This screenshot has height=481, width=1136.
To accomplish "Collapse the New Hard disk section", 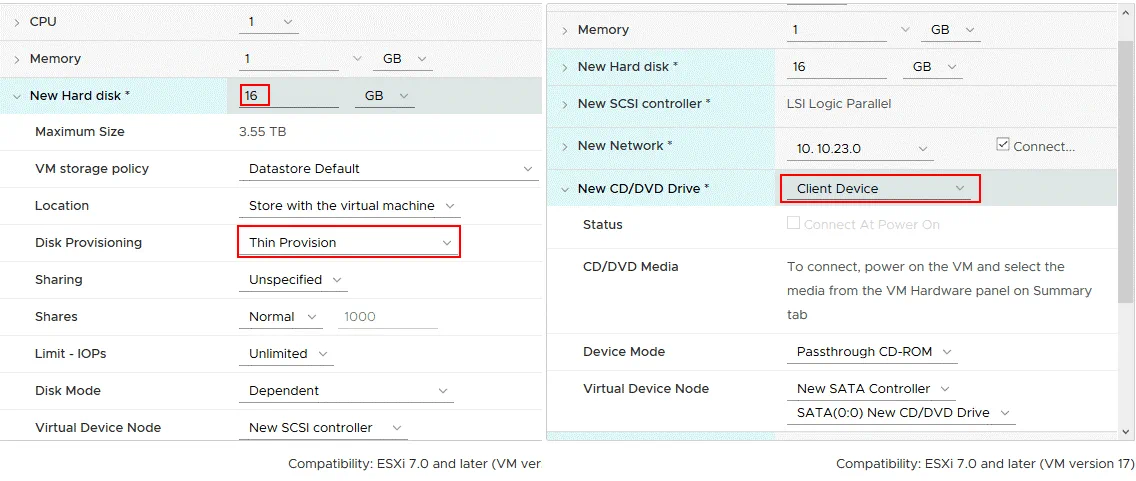I will (x=17, y=96).
